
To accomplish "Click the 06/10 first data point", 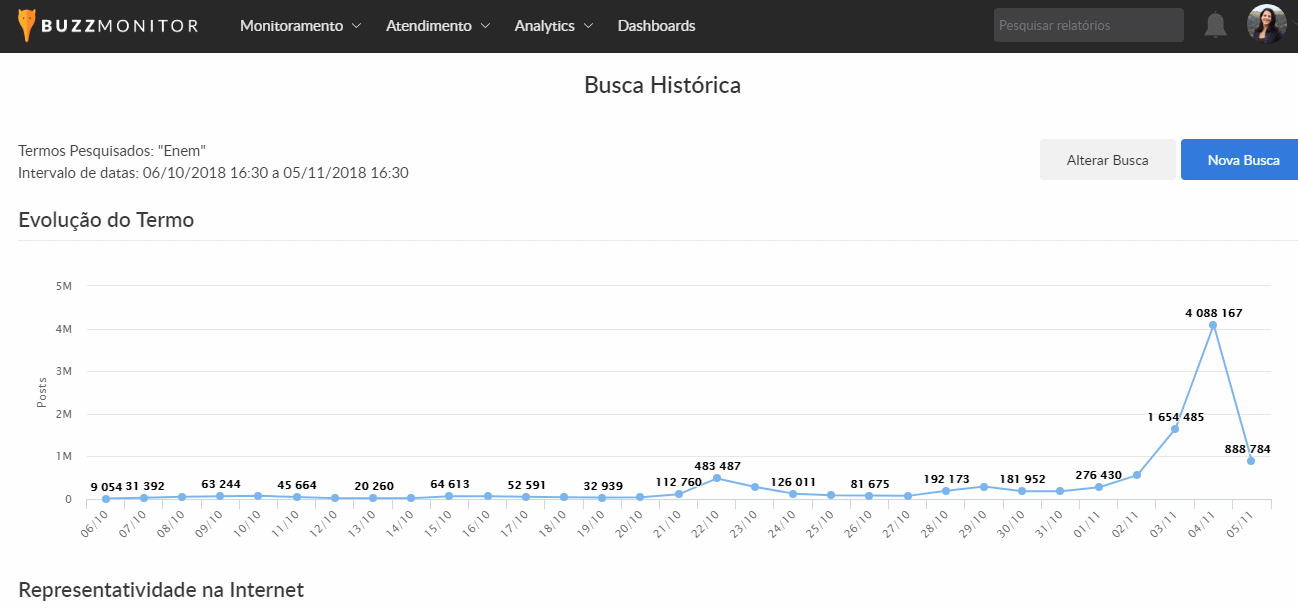I will [x=106, y=498].
